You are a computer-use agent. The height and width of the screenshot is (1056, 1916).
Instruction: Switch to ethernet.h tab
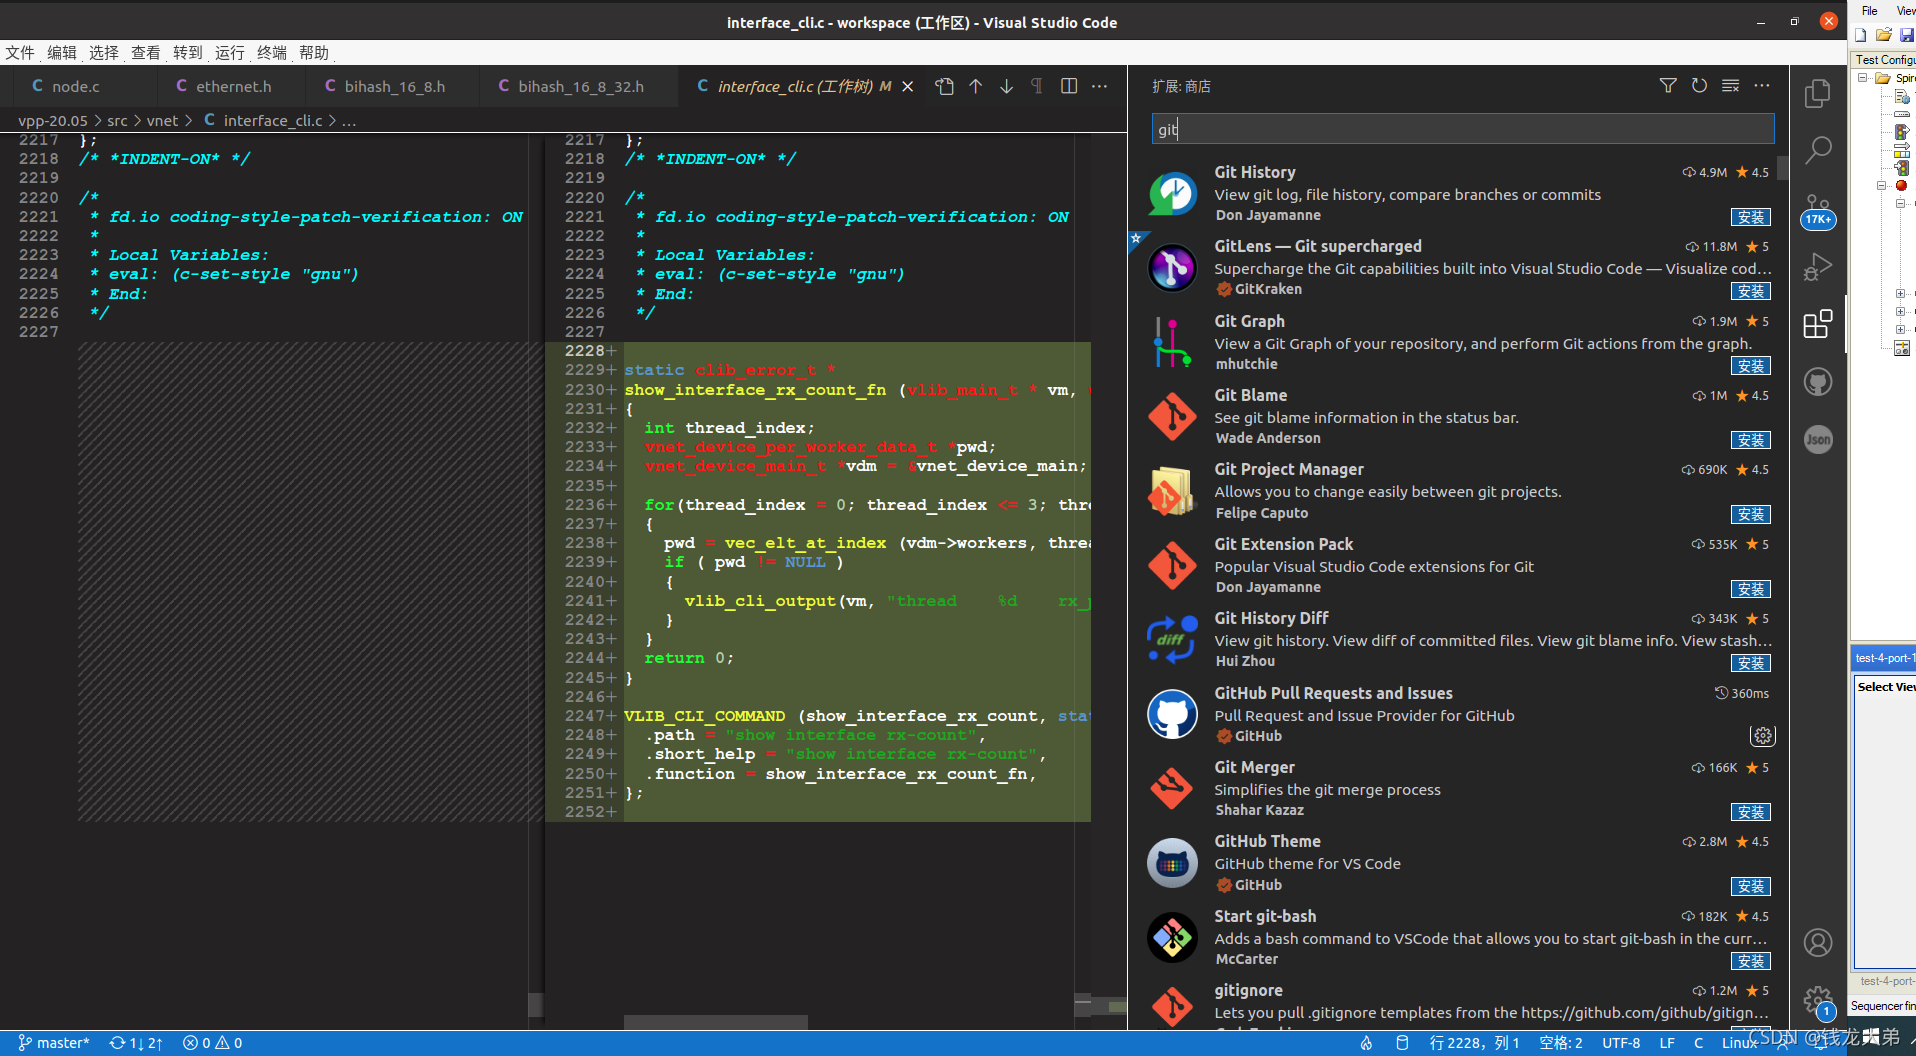tap(232, 87)
